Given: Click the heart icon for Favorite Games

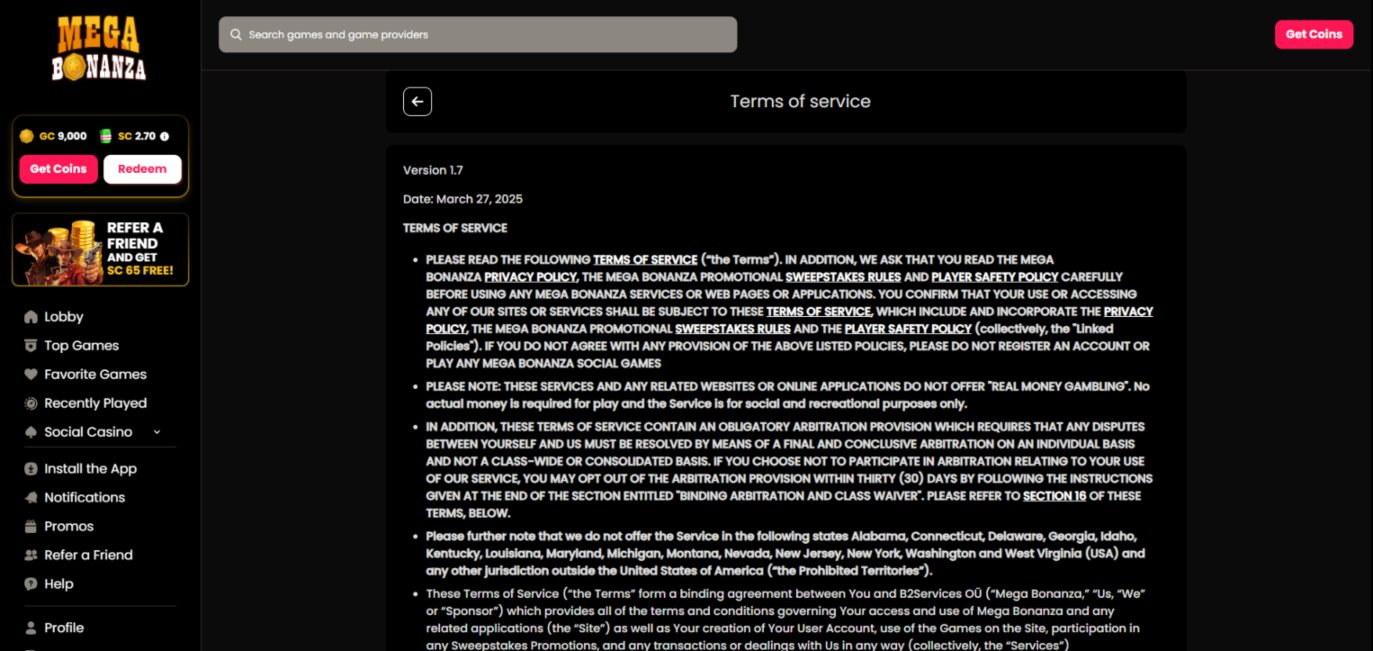Looking at the screenshot, I should [31, 375].
